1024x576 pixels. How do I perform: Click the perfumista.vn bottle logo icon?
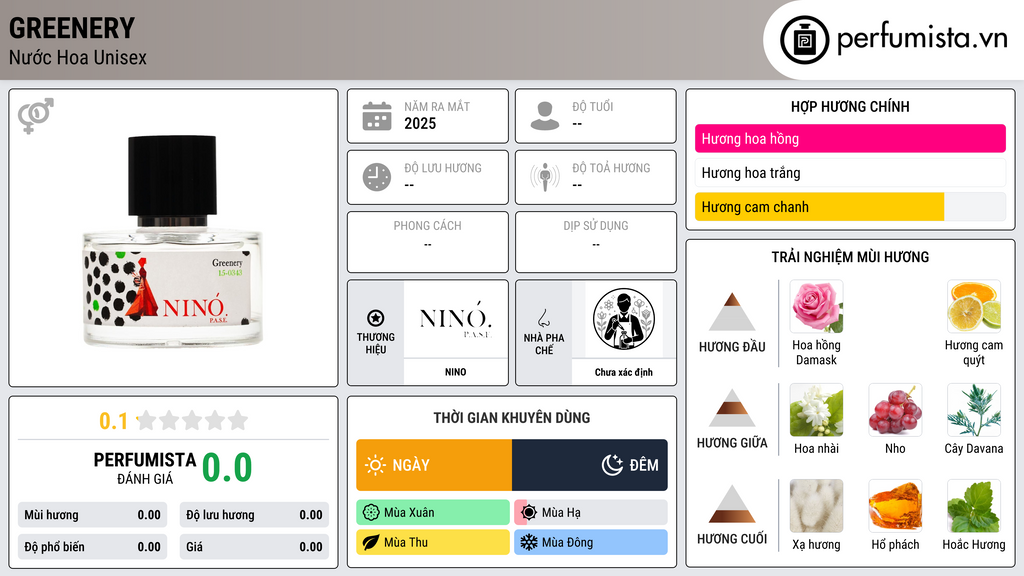click(805, 40)
